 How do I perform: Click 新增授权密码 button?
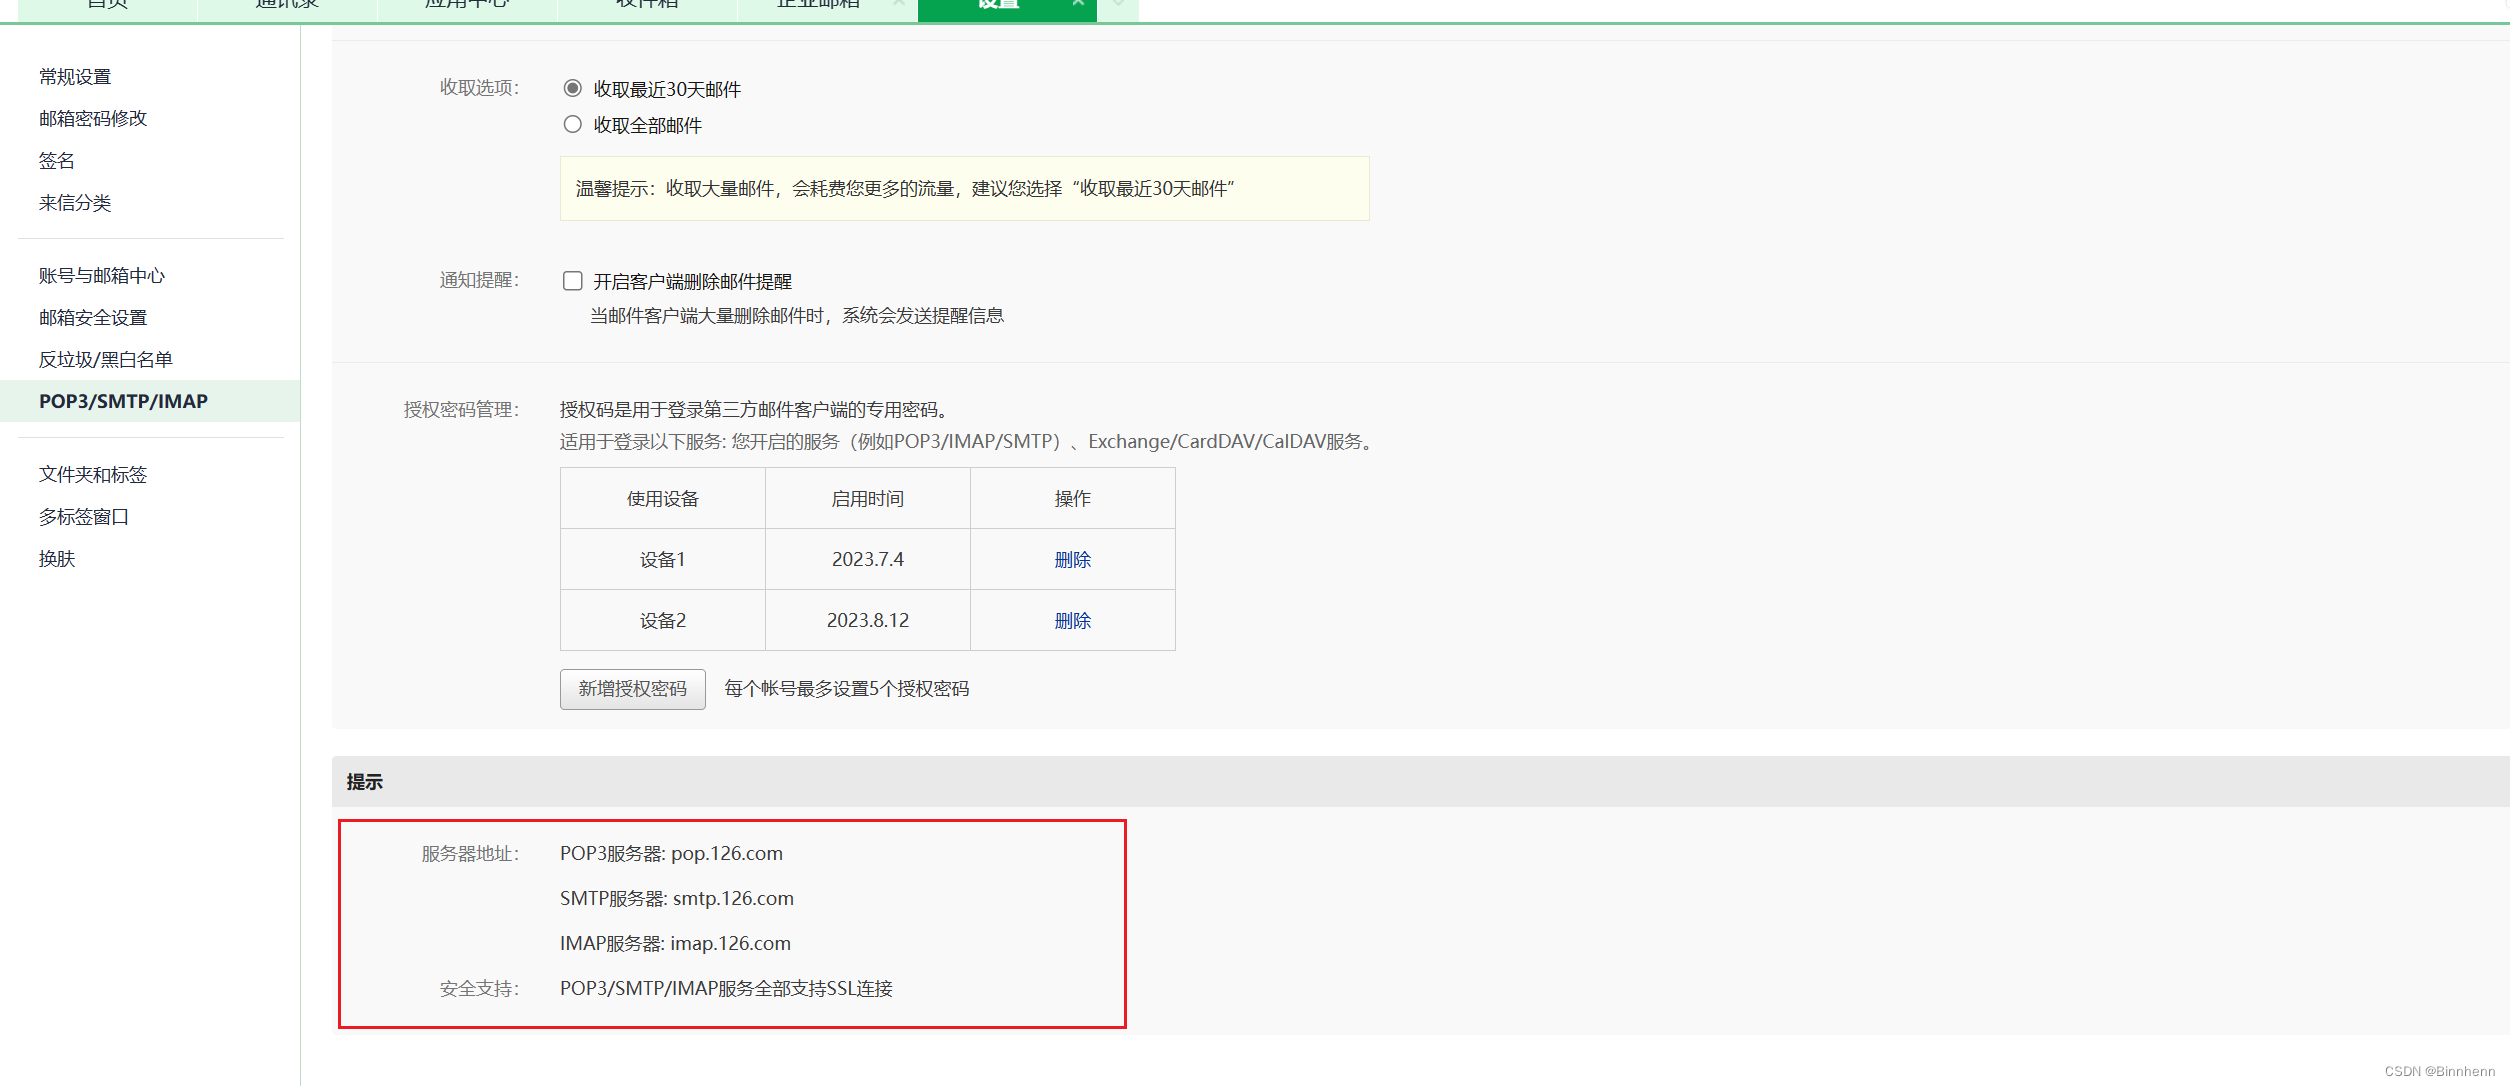tap(632, 689)
